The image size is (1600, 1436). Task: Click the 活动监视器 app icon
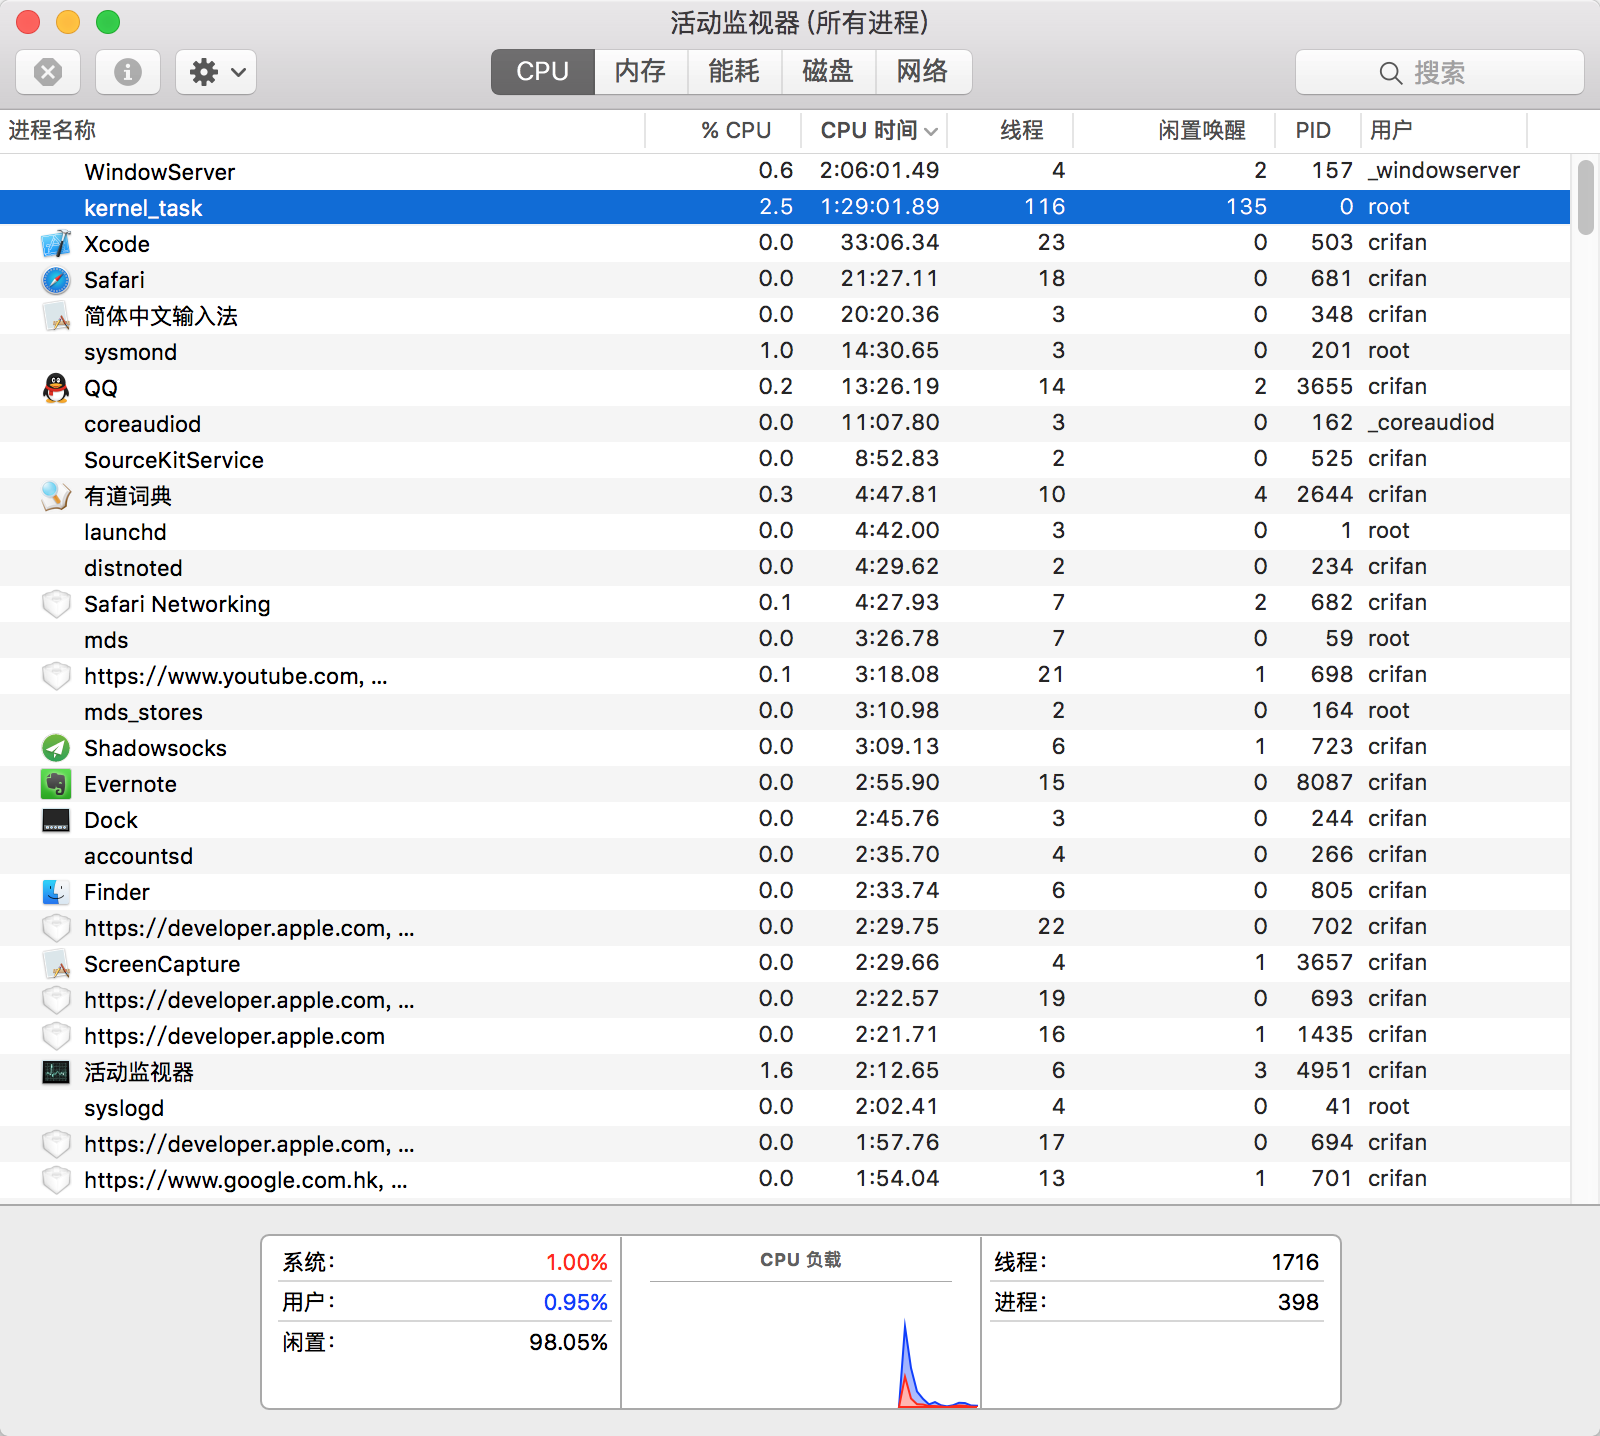click(x=56, y=1072)
